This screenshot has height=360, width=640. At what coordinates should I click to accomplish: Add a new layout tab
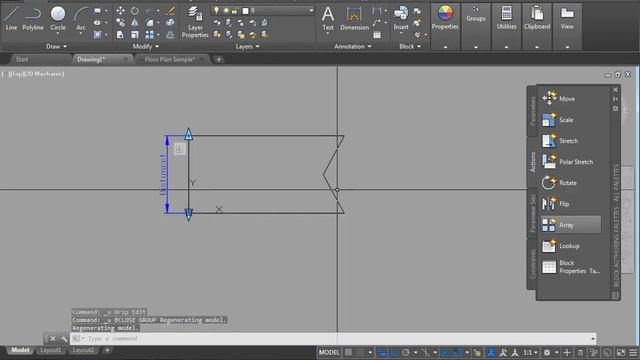point(107,350)
